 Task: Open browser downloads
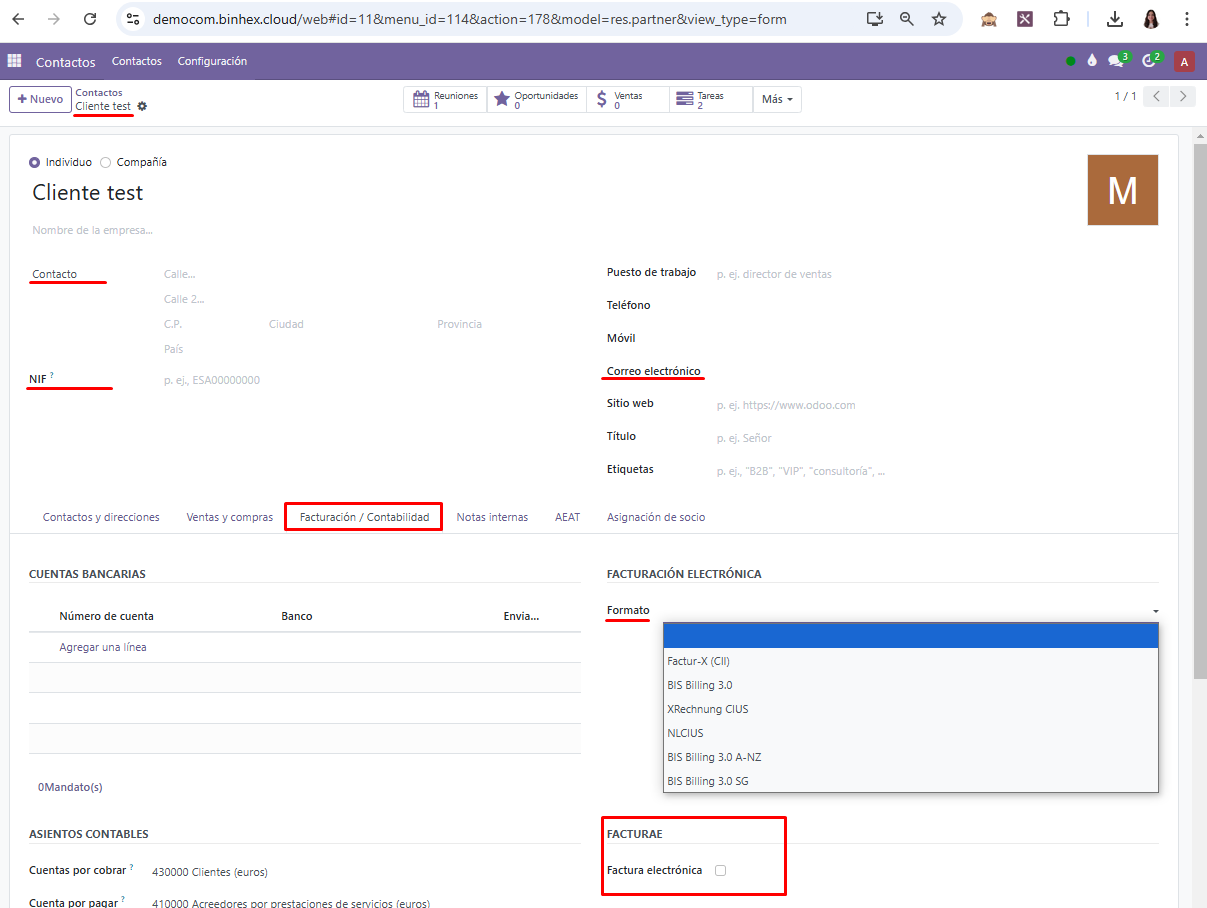[x=1116, y=19]
